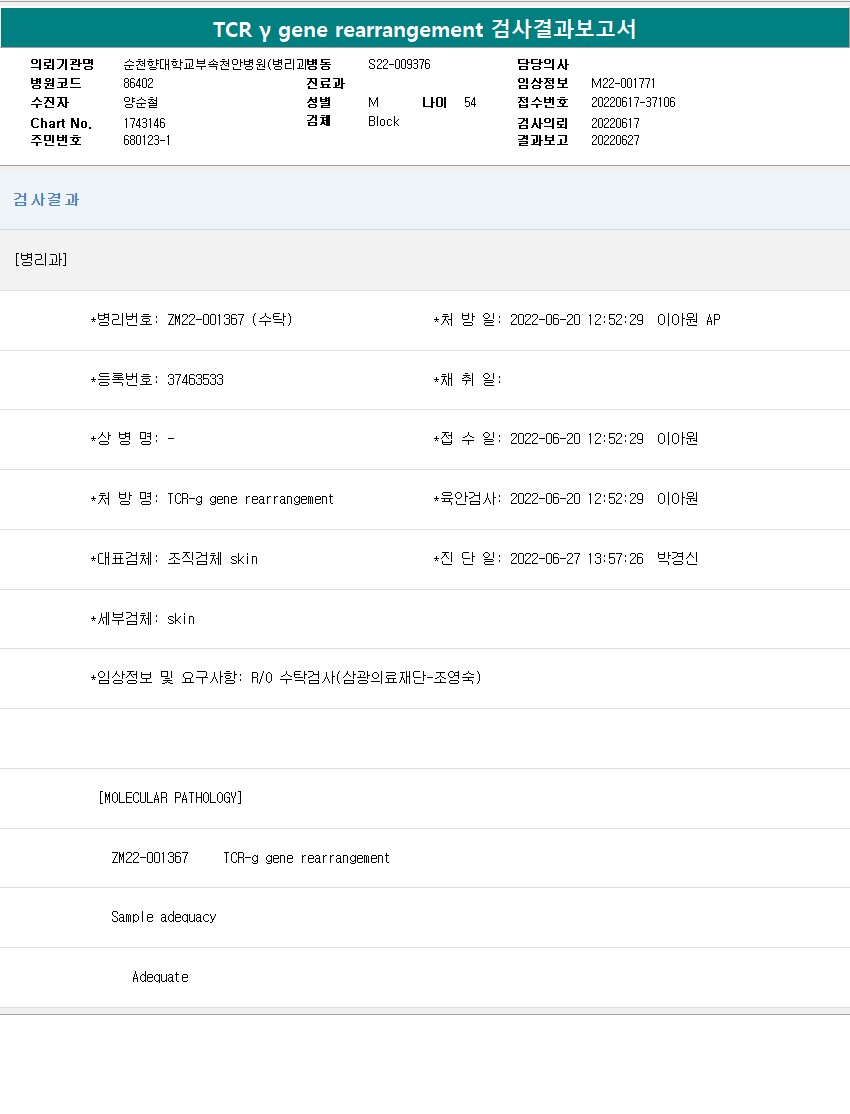850x1114 pixels.
Task: Click specimen value Block
Action: 383,121
